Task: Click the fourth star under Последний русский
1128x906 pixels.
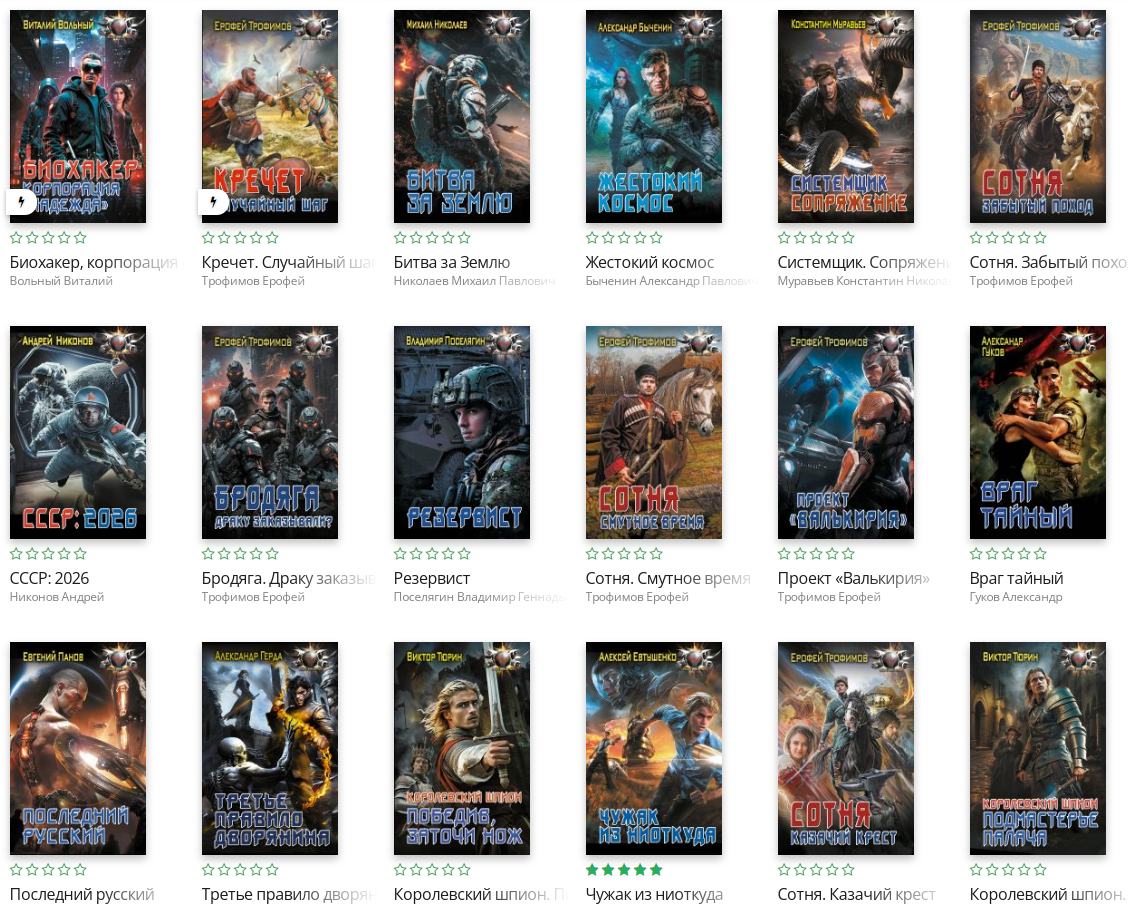Action: click(64, 870)
